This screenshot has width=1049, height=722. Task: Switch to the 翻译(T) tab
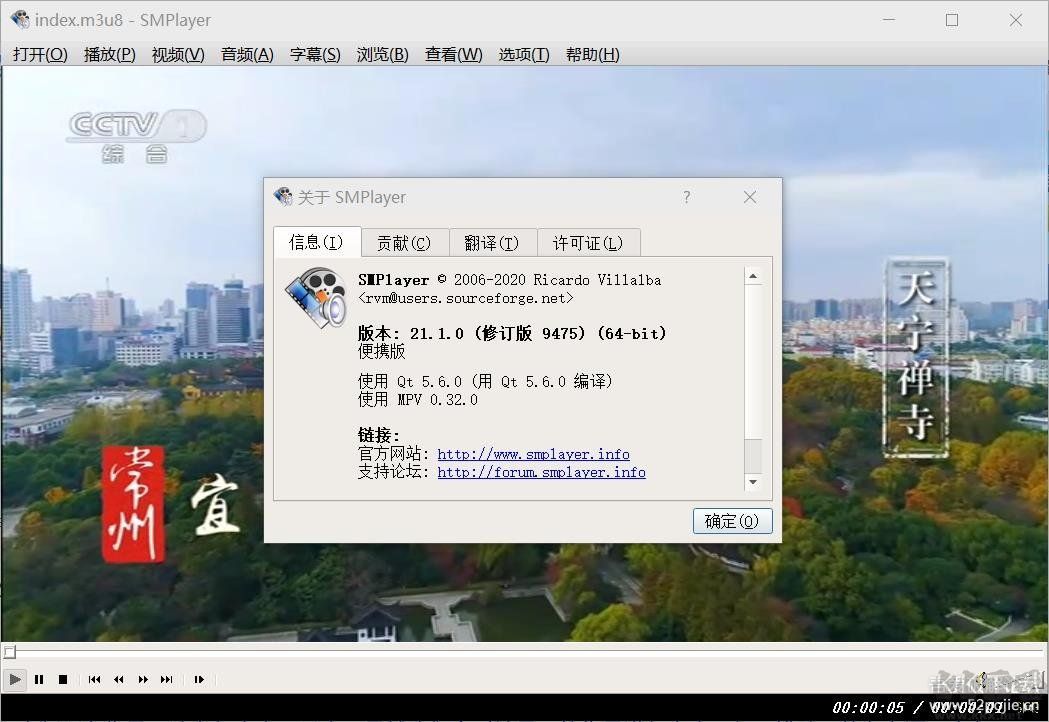coord(493,242)
